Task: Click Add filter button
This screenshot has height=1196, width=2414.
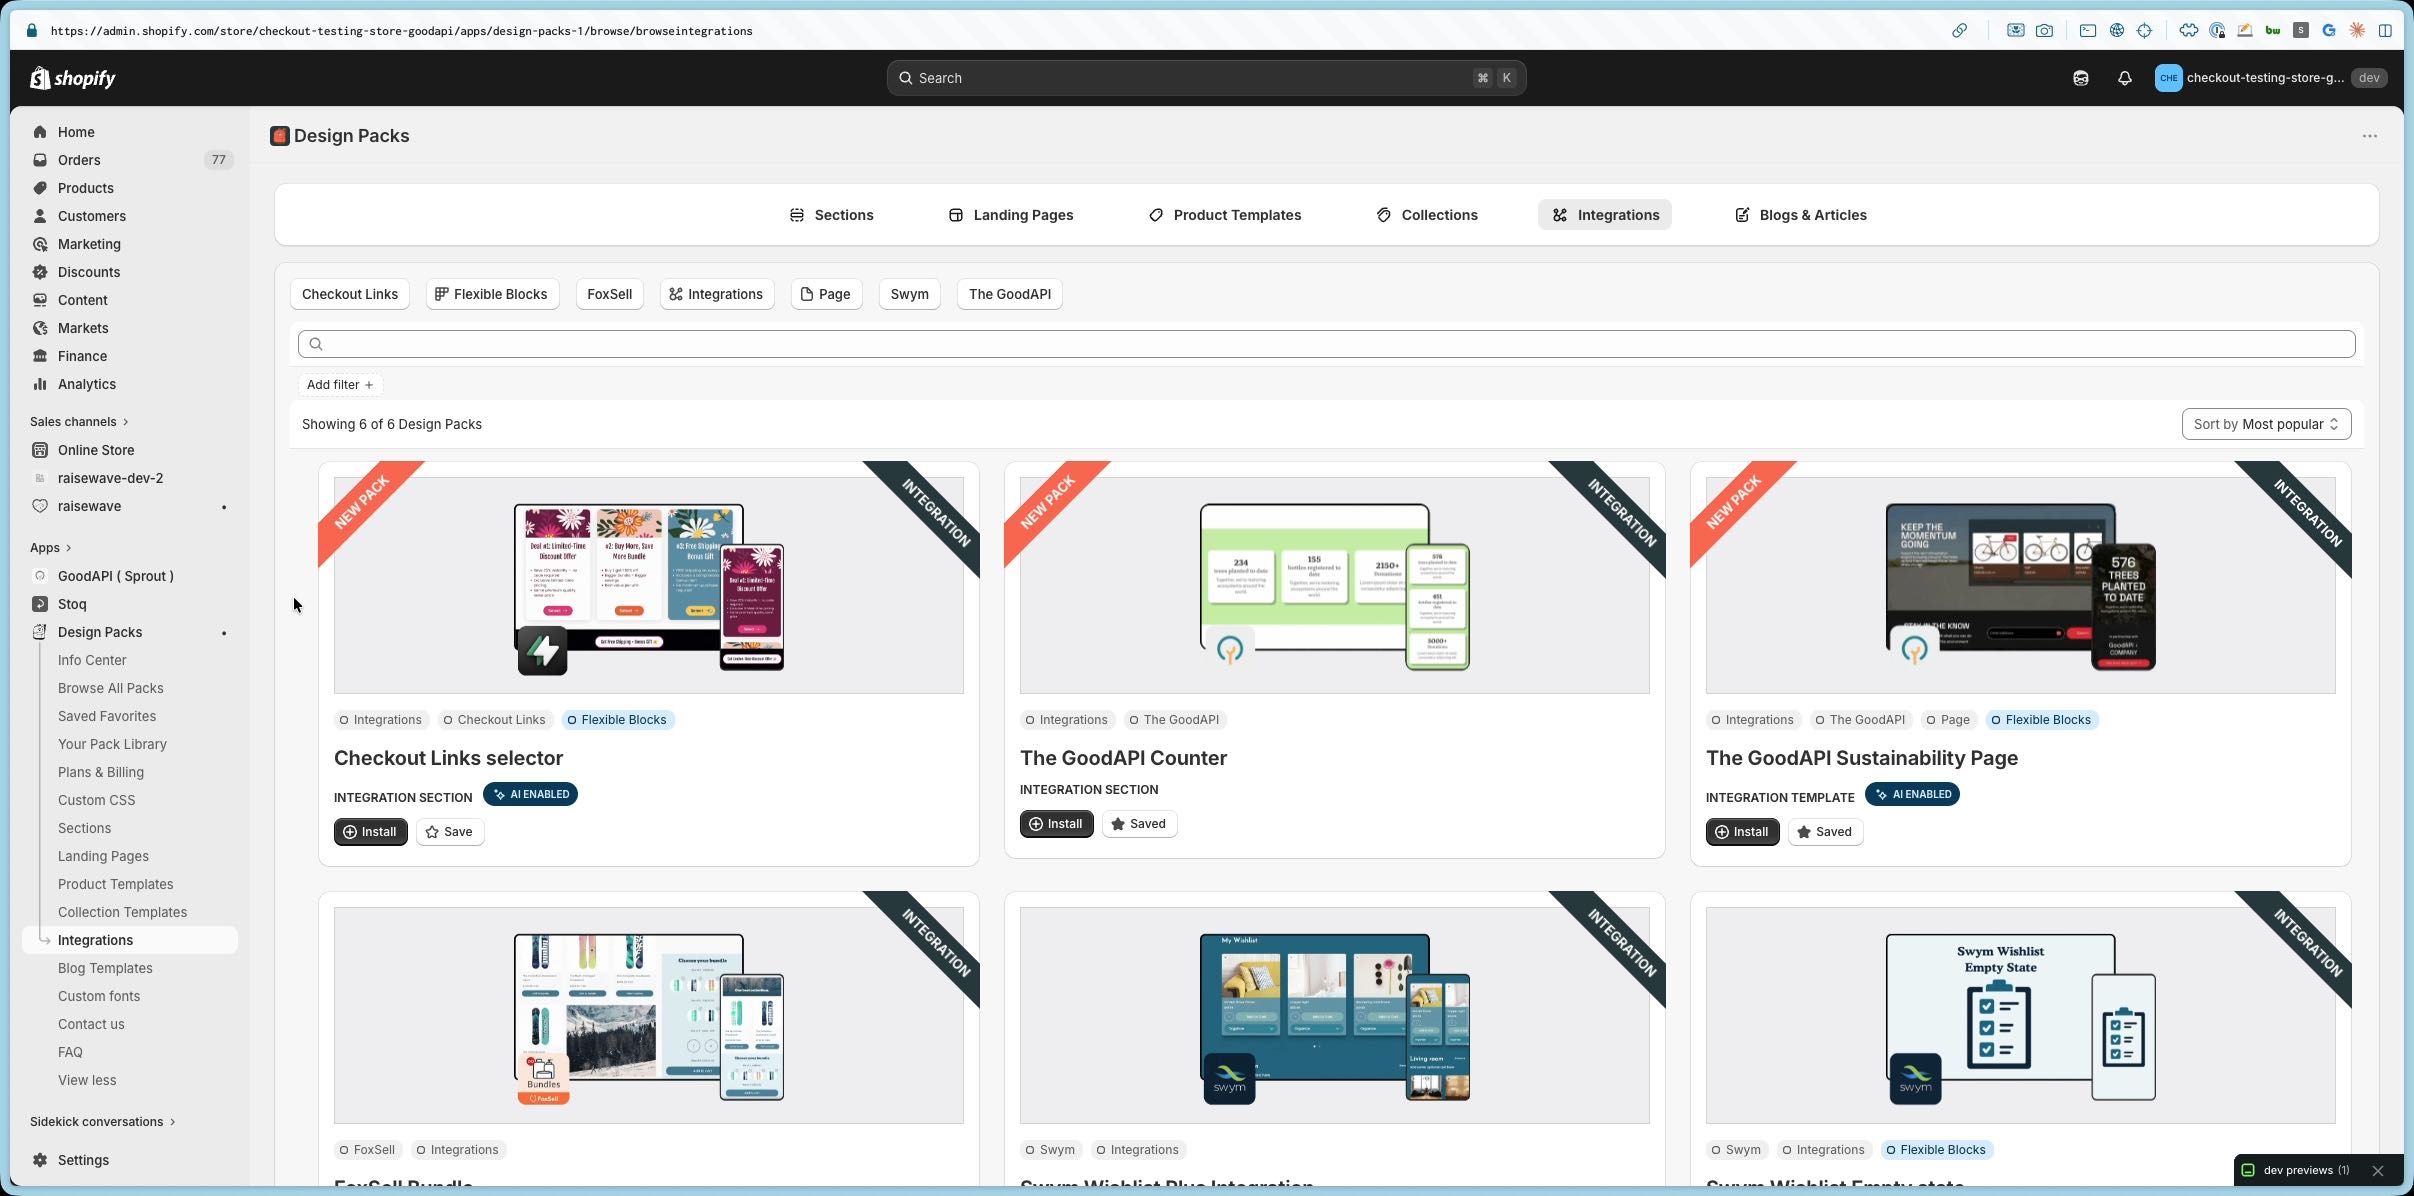Action: pos(339,385)
